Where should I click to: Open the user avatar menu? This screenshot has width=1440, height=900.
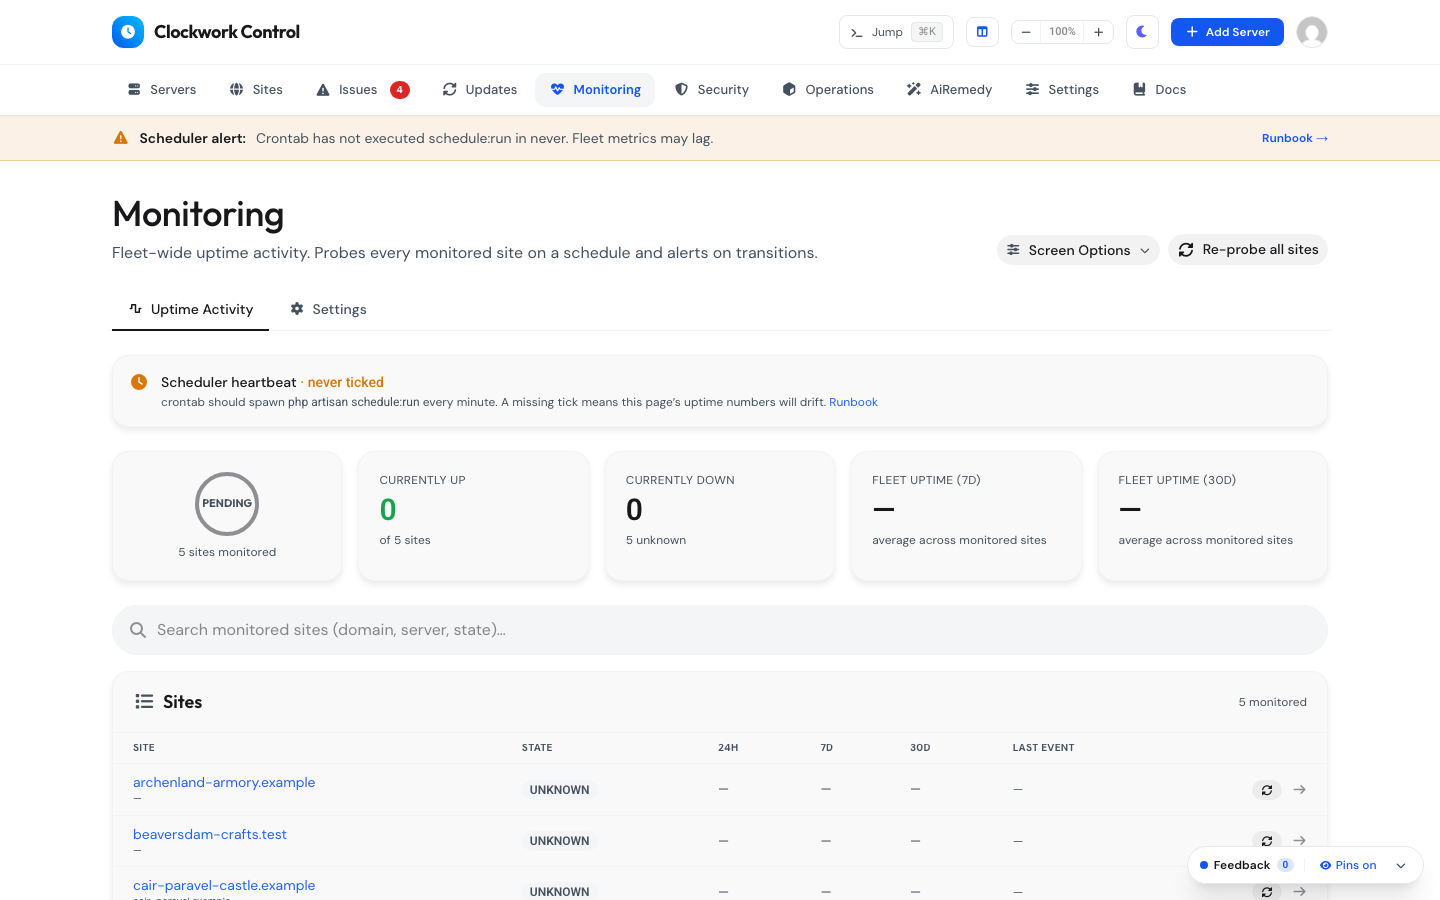click(1312, 32)
